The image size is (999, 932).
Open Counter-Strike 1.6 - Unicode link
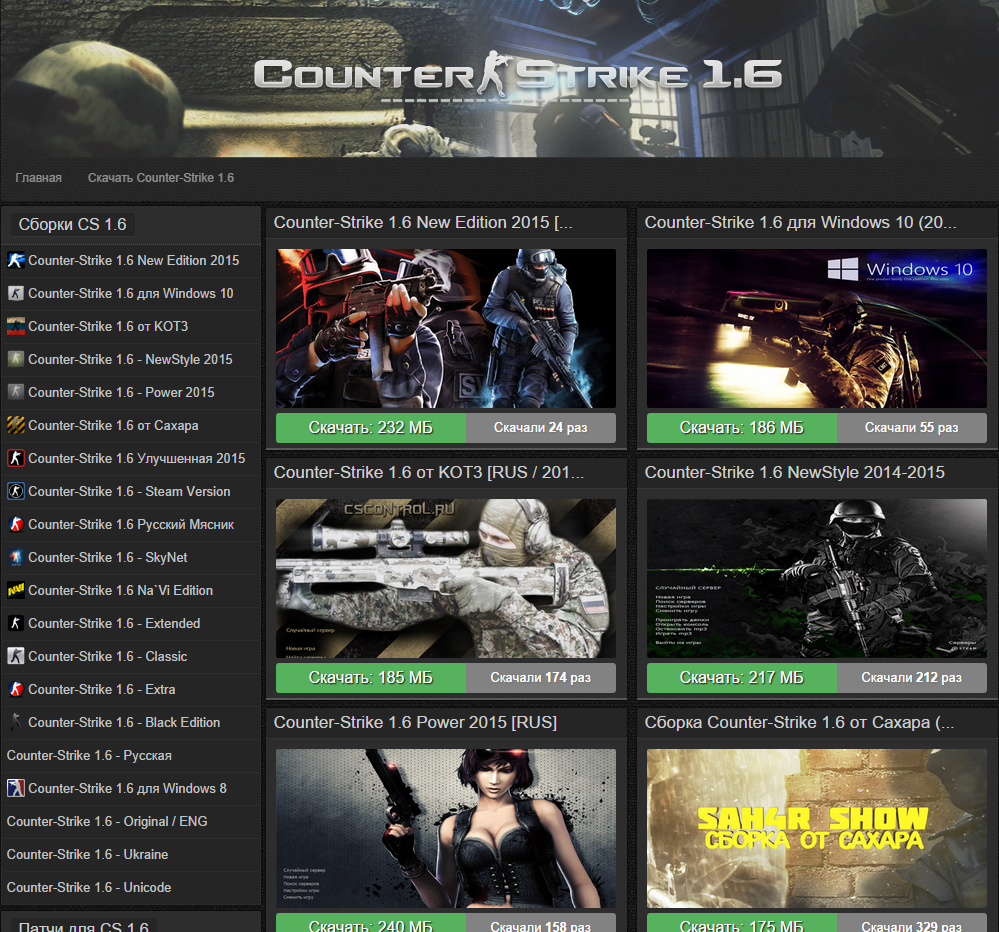coord(89,887)
